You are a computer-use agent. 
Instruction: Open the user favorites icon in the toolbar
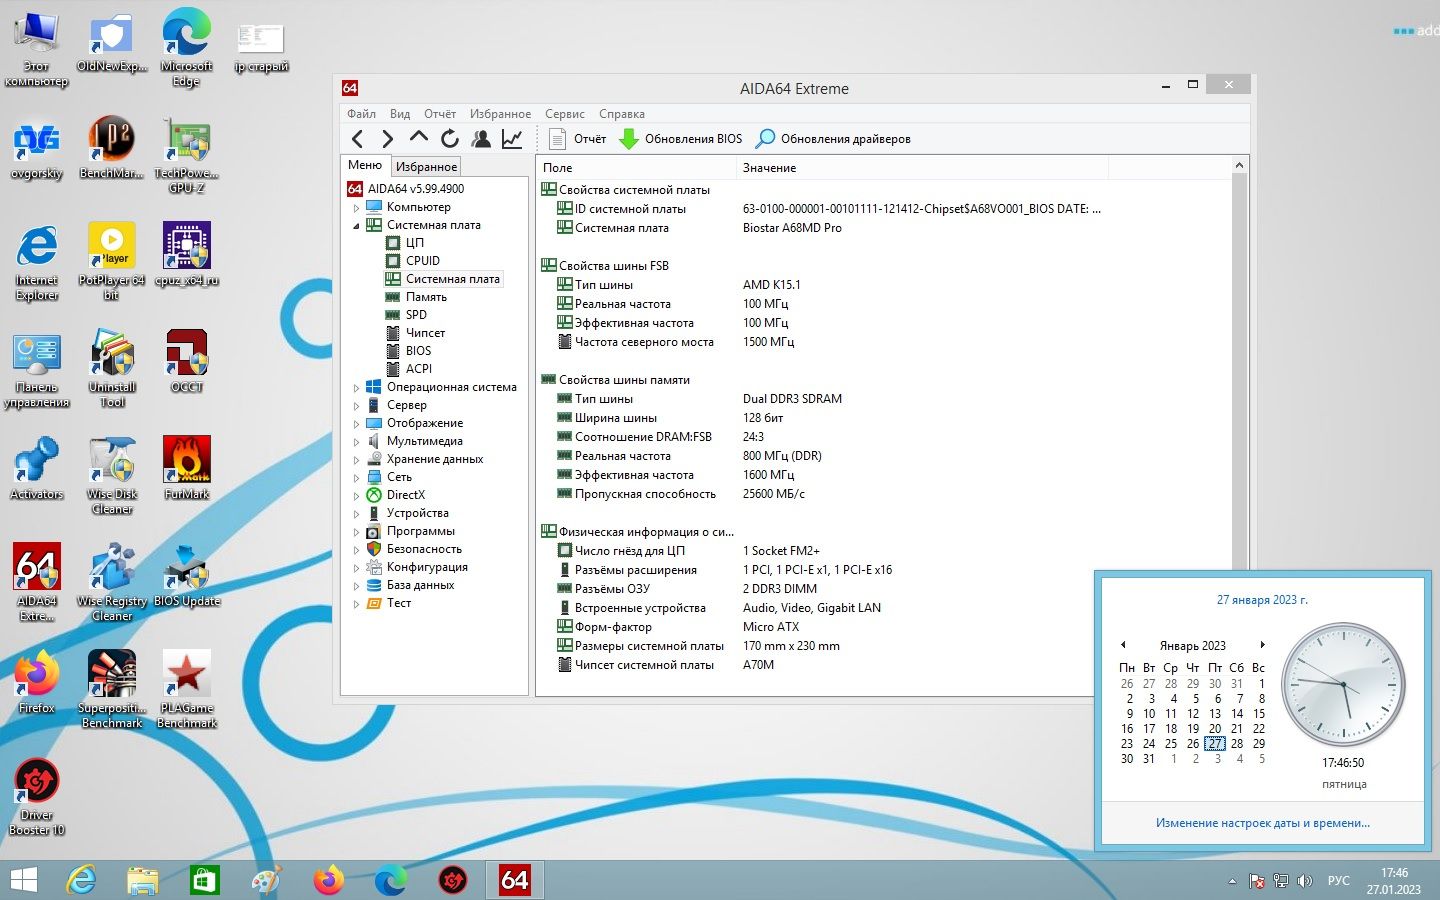tap(481, 139)
